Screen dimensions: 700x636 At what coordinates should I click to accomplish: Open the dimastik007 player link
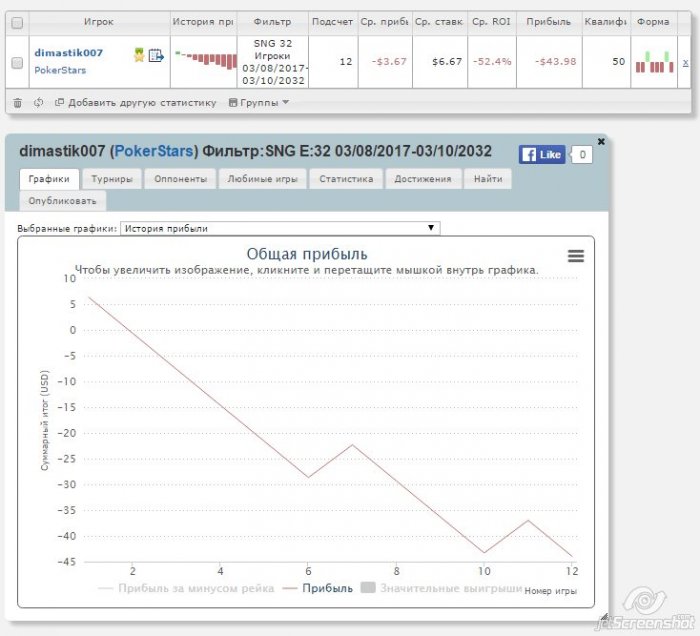coord(68,53)
